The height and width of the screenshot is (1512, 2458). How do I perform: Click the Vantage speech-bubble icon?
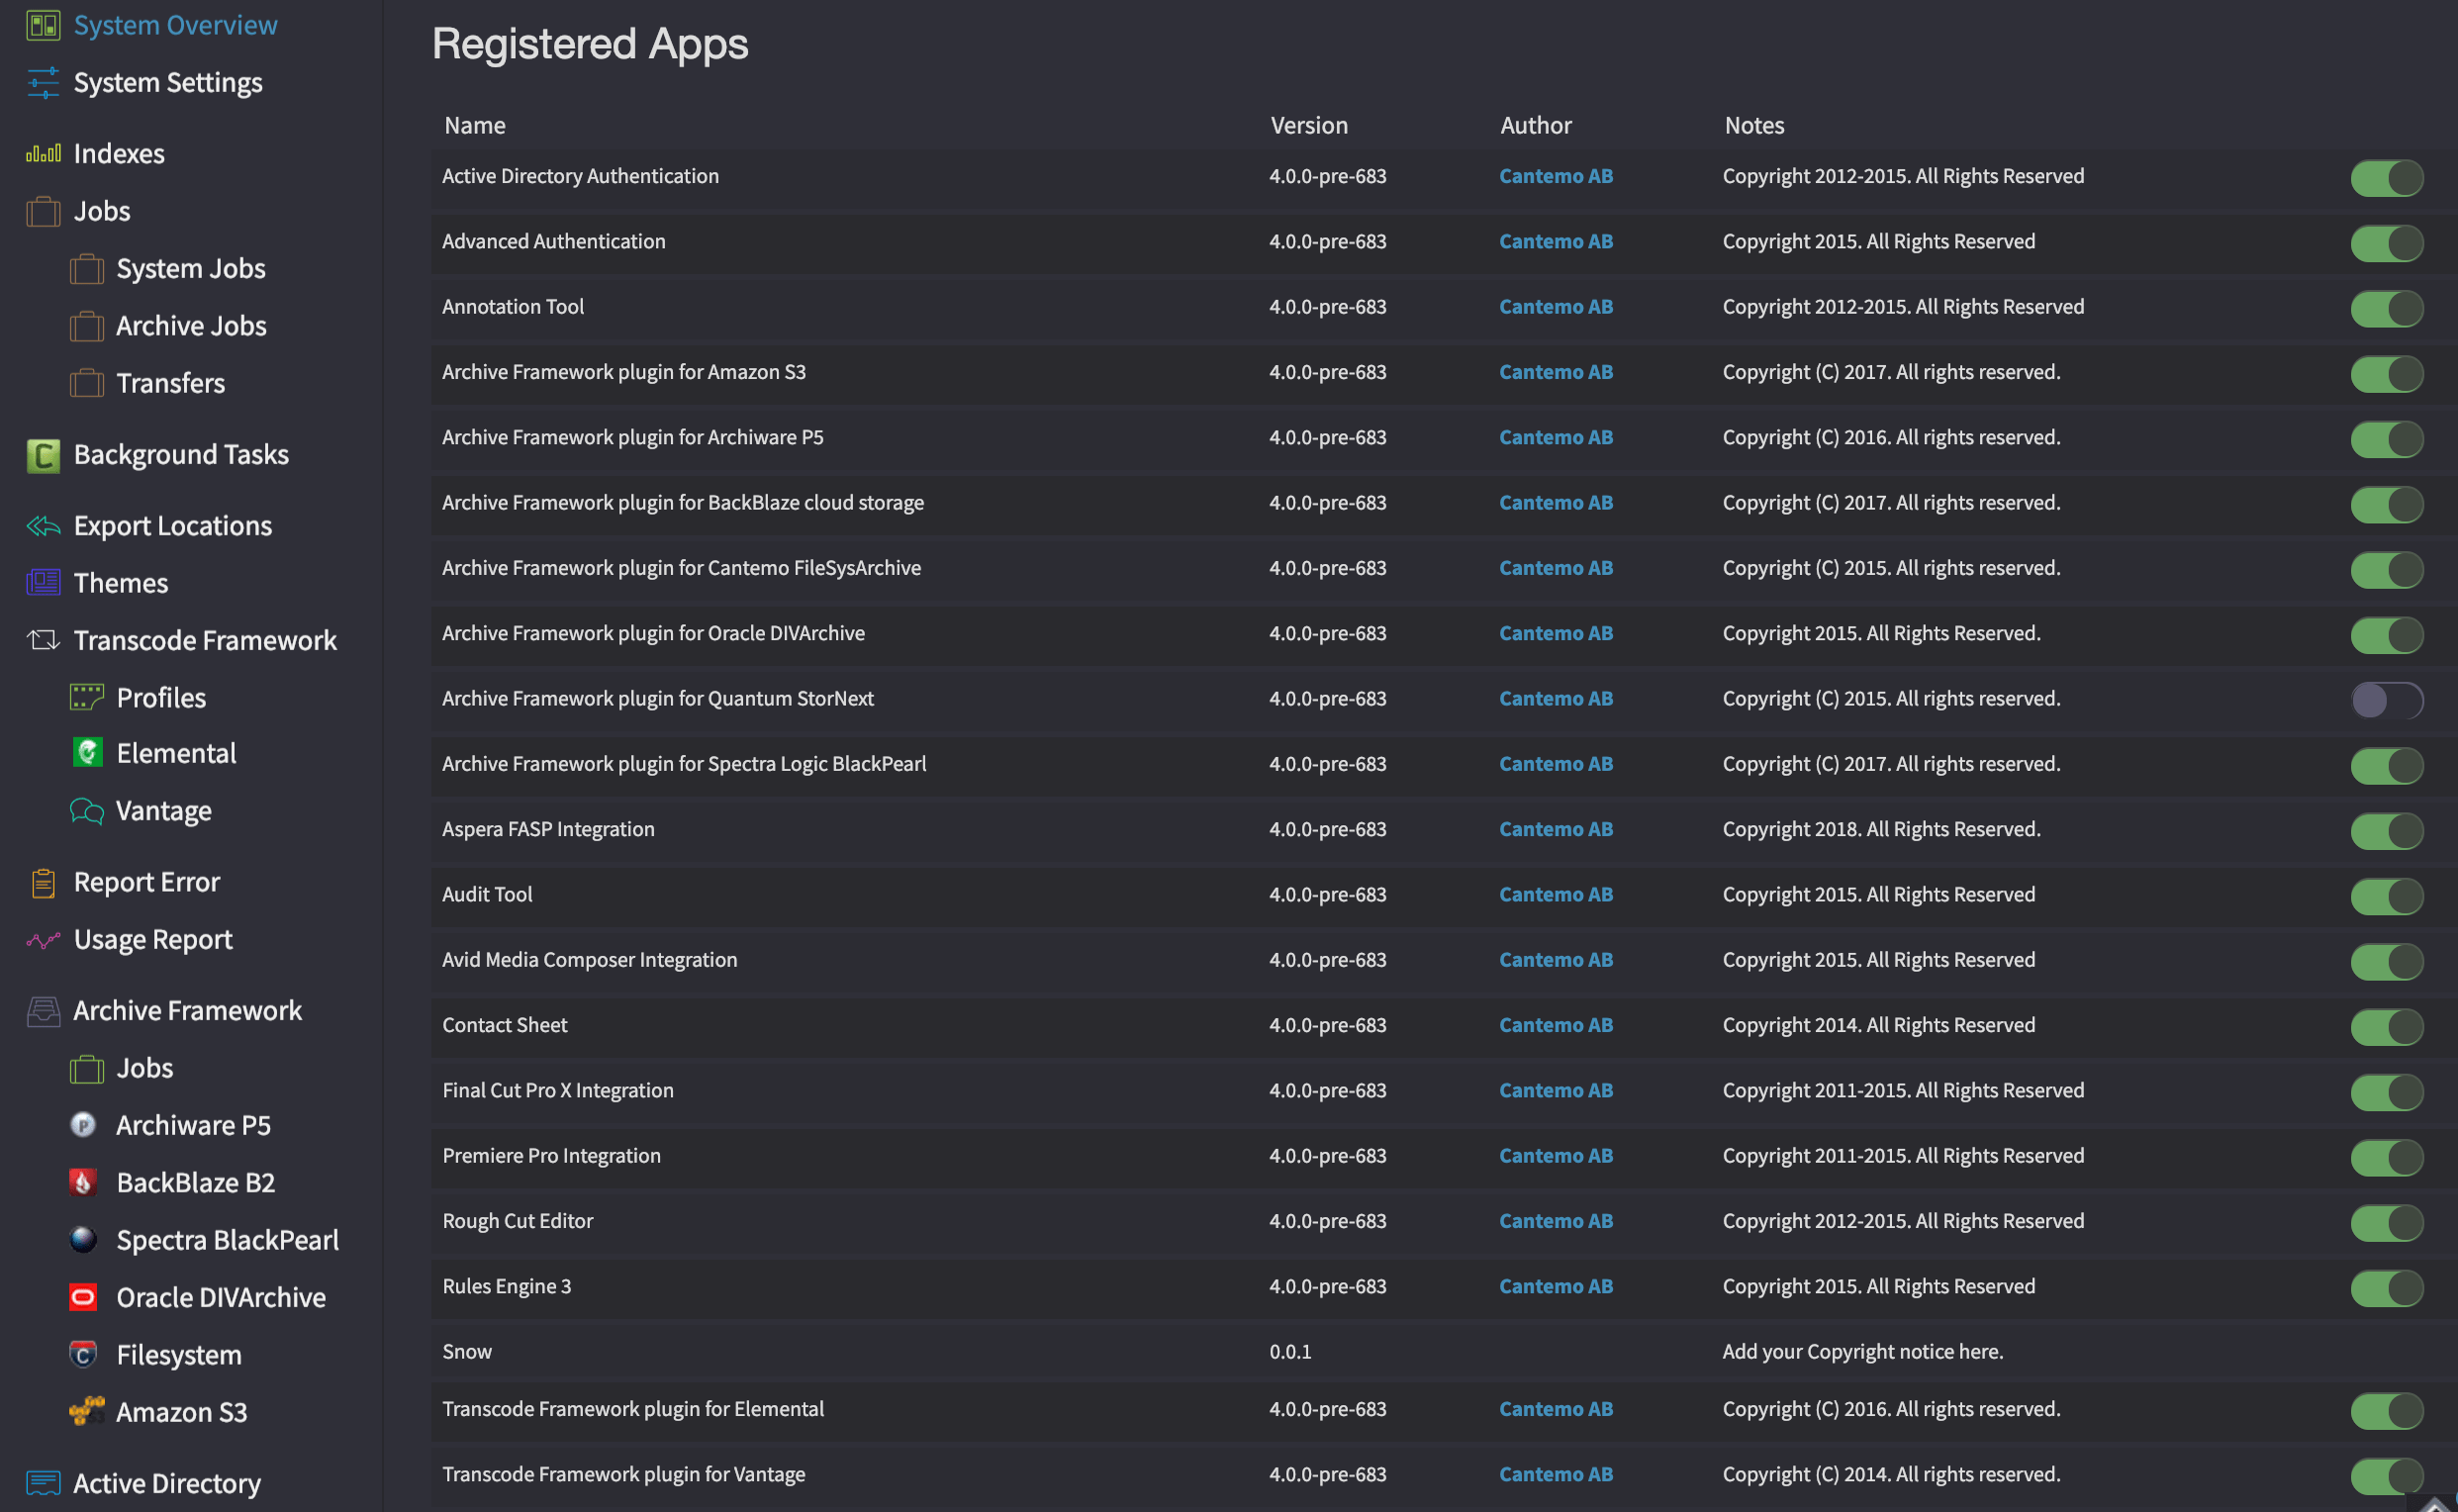pos(86,811)
